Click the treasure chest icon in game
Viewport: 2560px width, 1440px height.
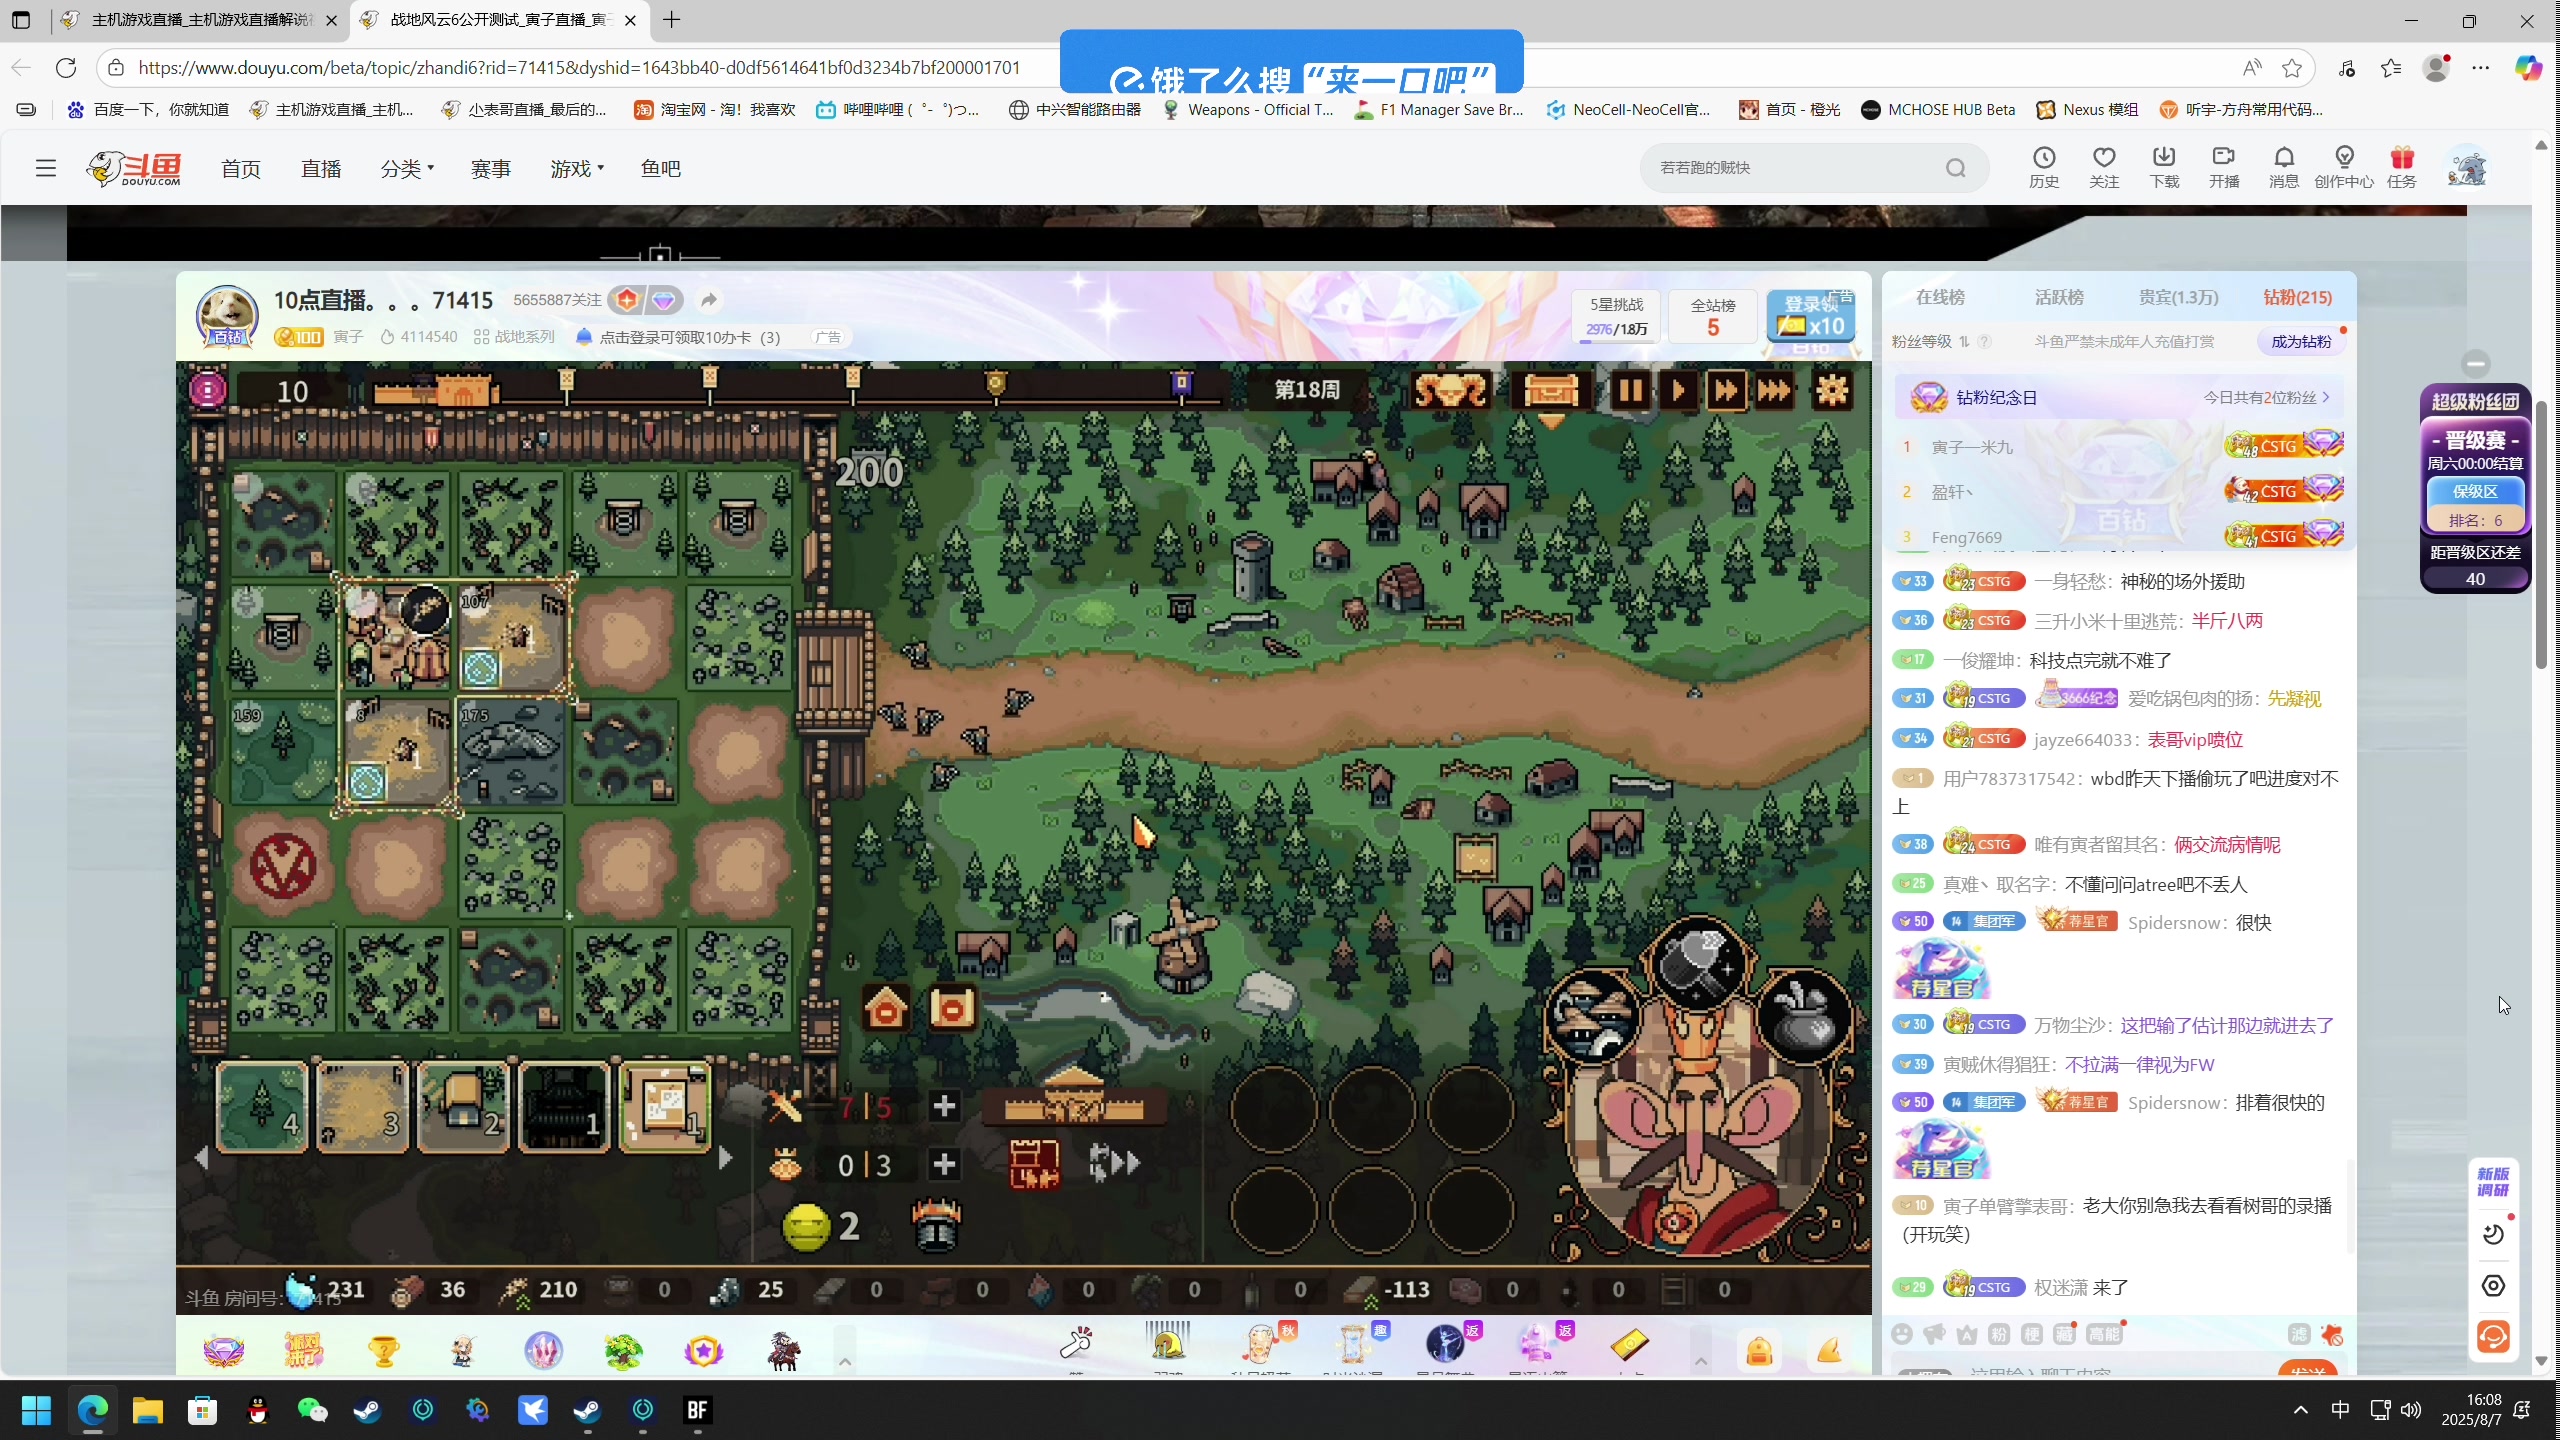pos(1550,391)
